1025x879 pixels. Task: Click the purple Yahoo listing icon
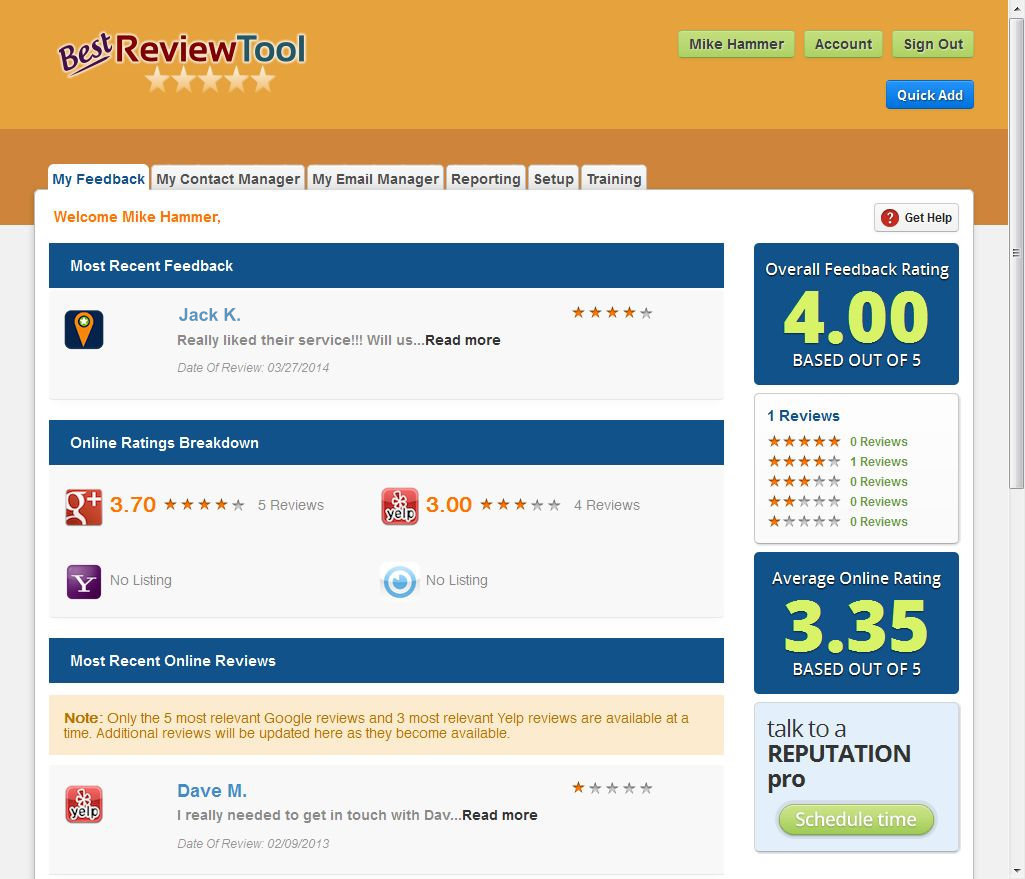tap(84, 581)
